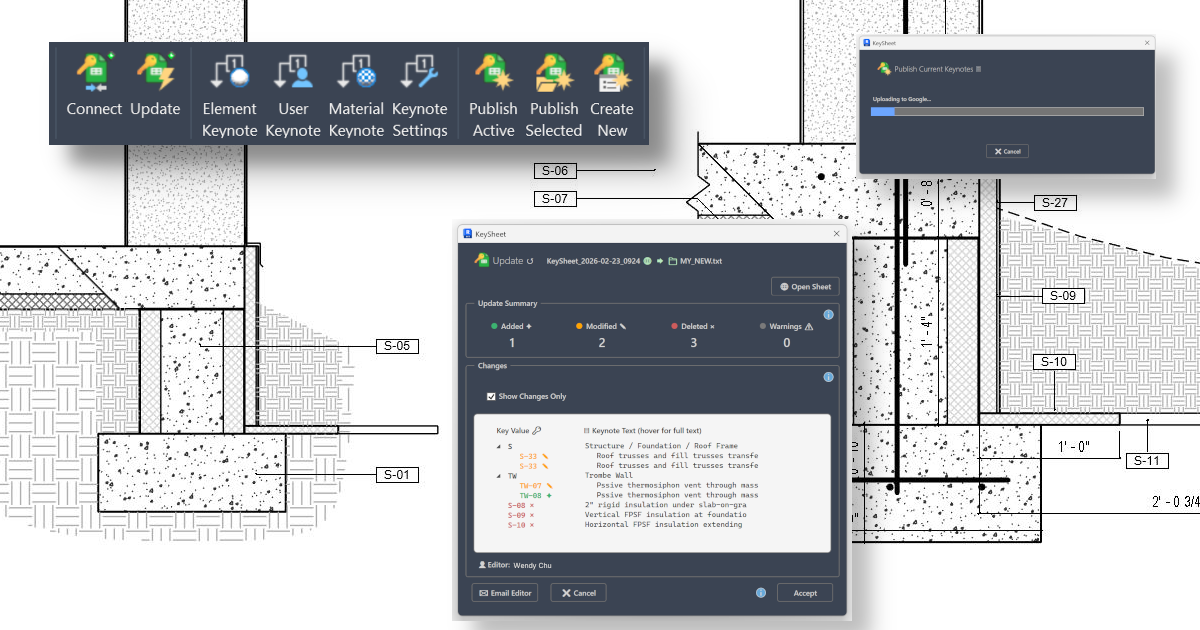Collapse the S keynote group
Viewport: 1200px width, 630px height.
tap(498, 446)
